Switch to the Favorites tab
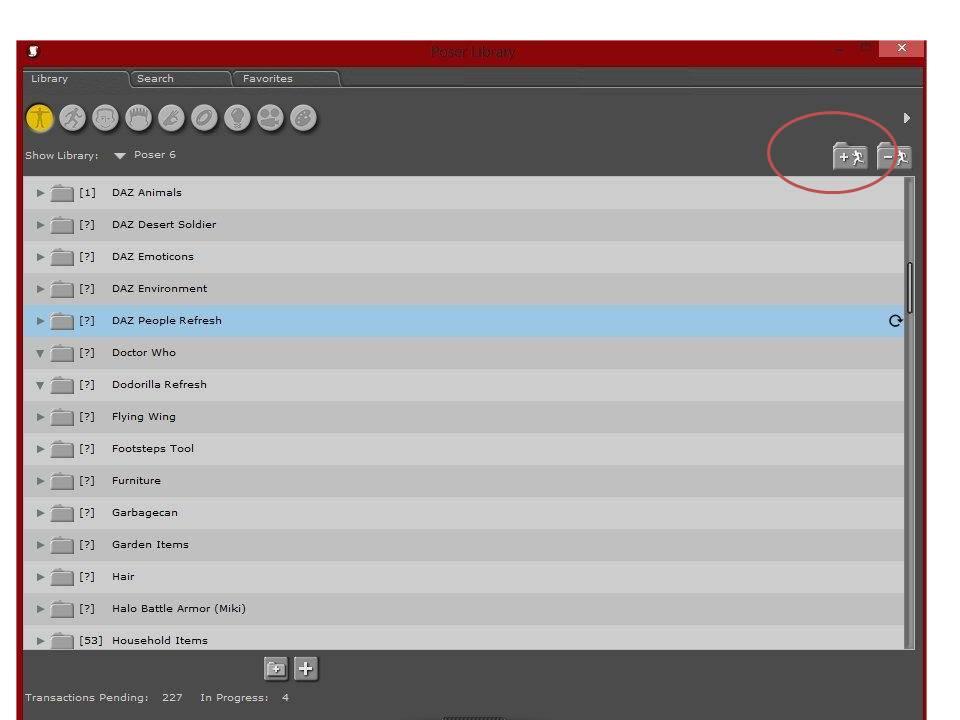Viewport: 960px width, 720px height. pyautogui.click(x=286, y=78)
